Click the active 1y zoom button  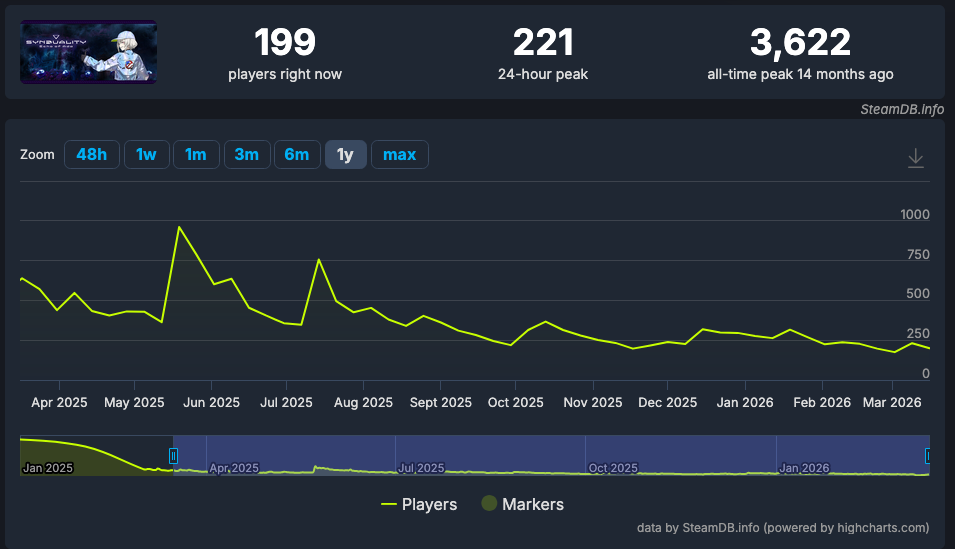pyautogui.click(x=345, y=154)
